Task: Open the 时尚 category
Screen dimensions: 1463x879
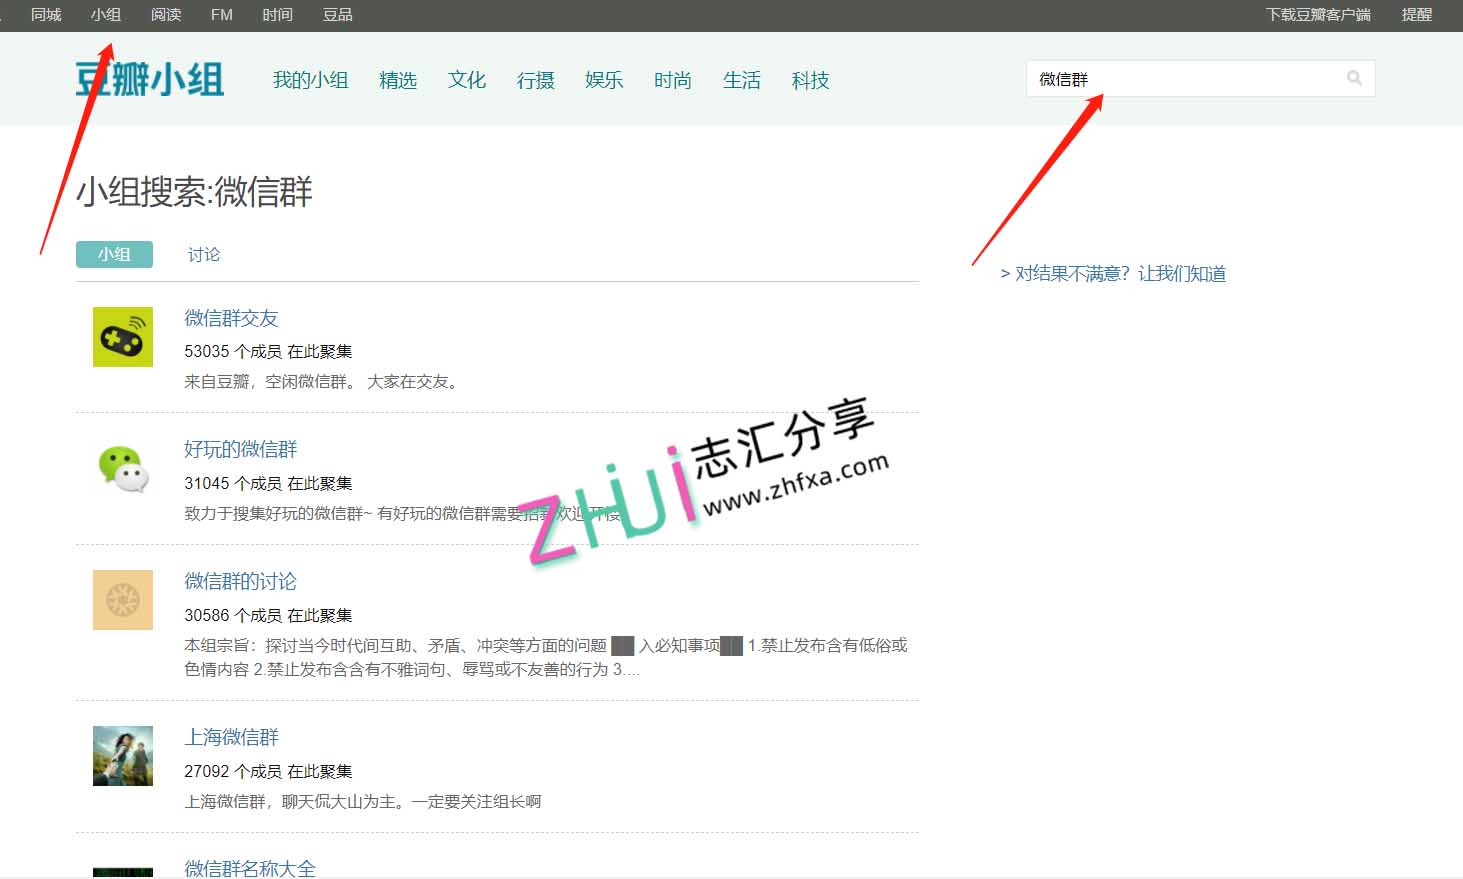Action: (673, 80)
